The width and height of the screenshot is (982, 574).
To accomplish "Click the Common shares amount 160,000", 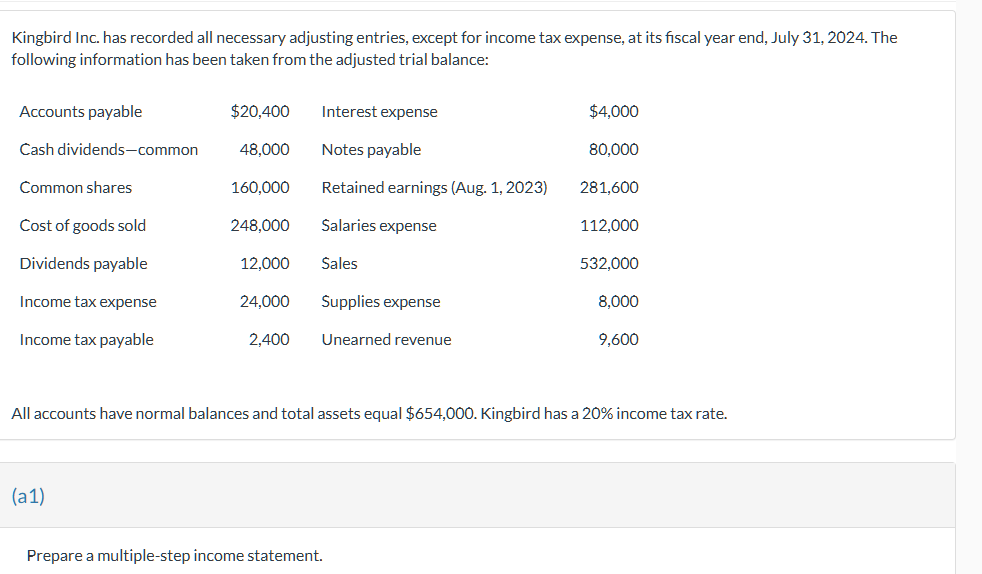I will click(260, 188).
